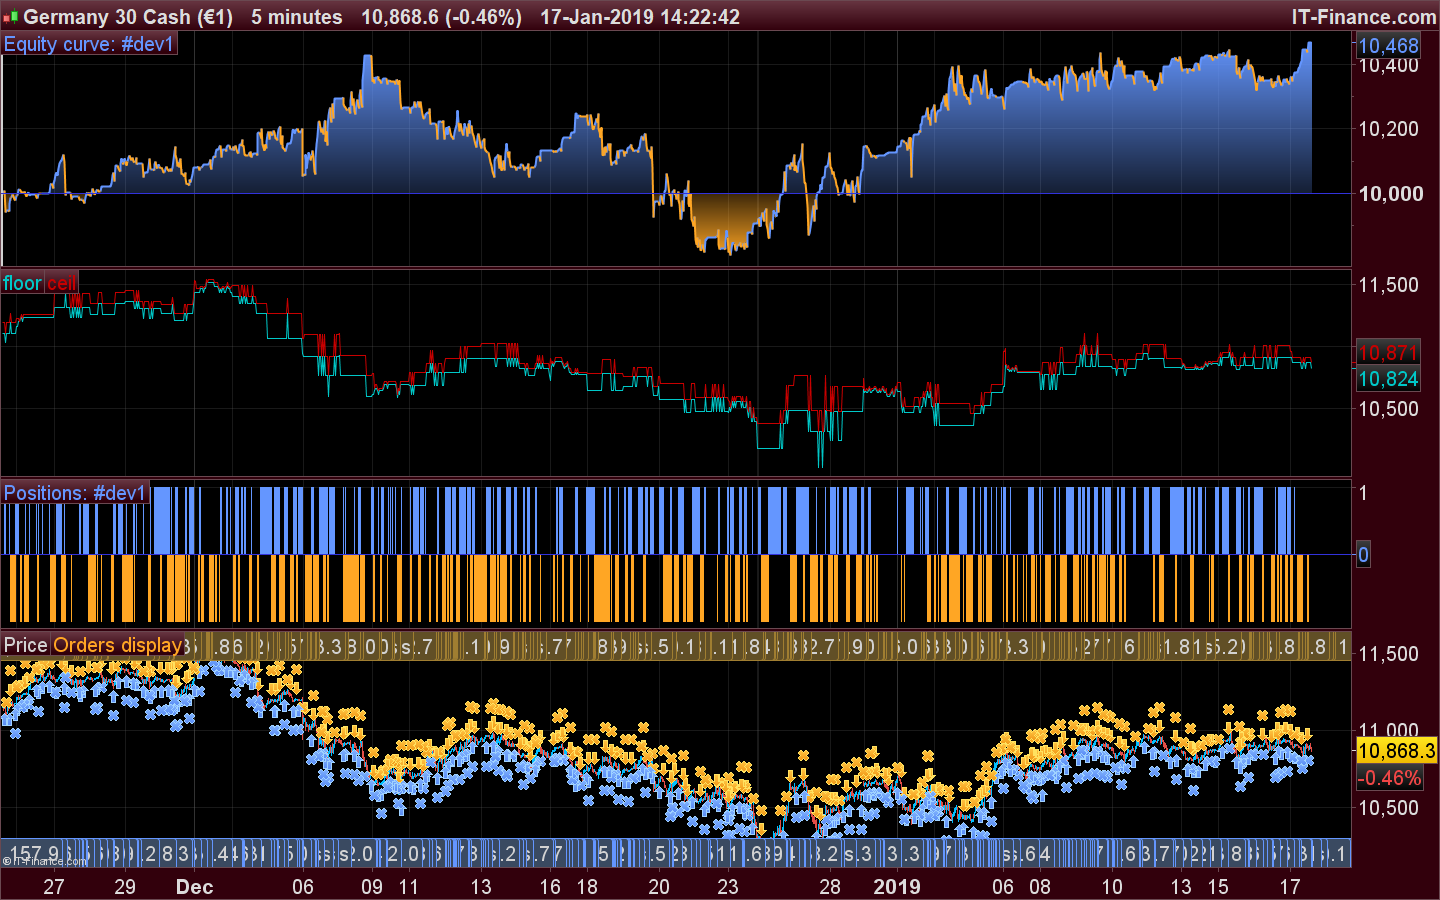Select the 20 date on the time axis
Image resolution: width=1440 pixels, height=900 pixels.
tap(659, 887)
